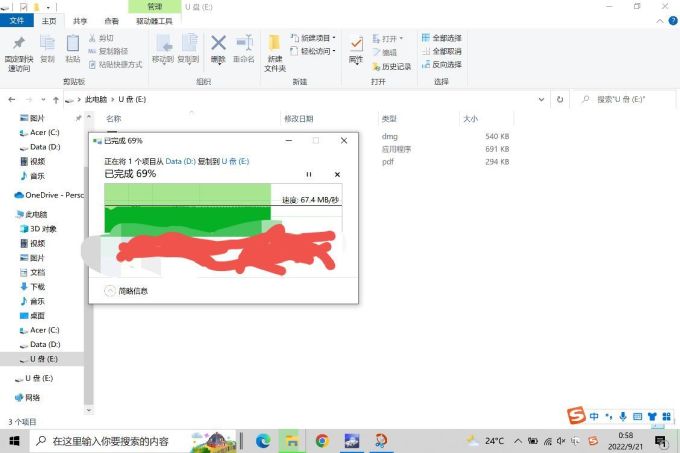This screenshot has width=680, height=453.
Task: Click the copy progress speed graph
Action: (223, 210)
